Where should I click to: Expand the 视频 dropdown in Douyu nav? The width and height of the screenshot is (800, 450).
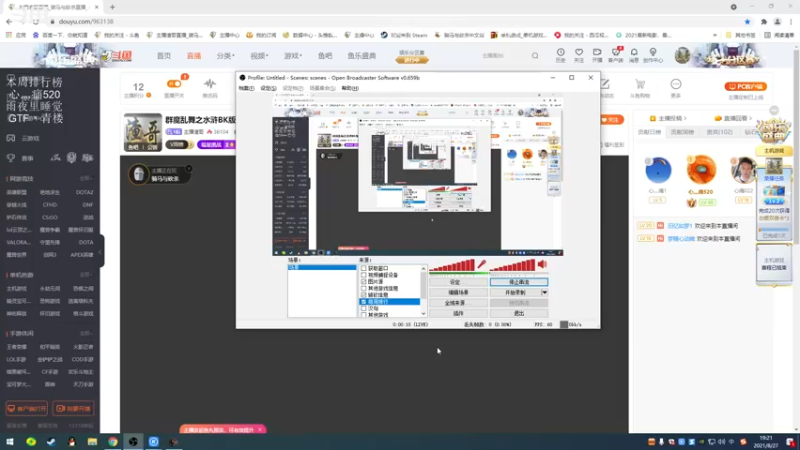[259, 56]
